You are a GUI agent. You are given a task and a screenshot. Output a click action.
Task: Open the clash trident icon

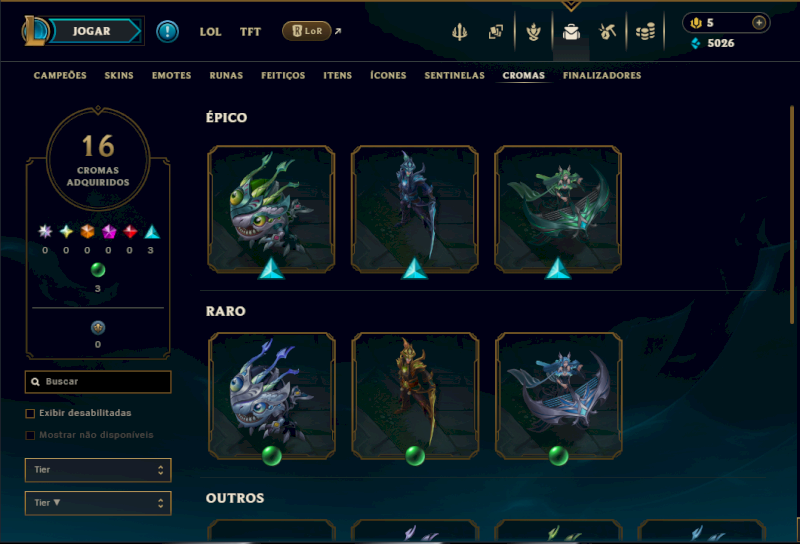click(x=459, y=32)
